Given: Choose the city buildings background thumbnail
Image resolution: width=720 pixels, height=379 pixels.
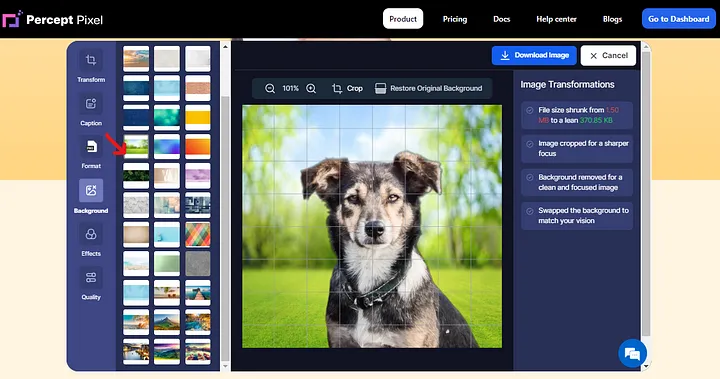Looking at the screenshot, I should (198, 205).
